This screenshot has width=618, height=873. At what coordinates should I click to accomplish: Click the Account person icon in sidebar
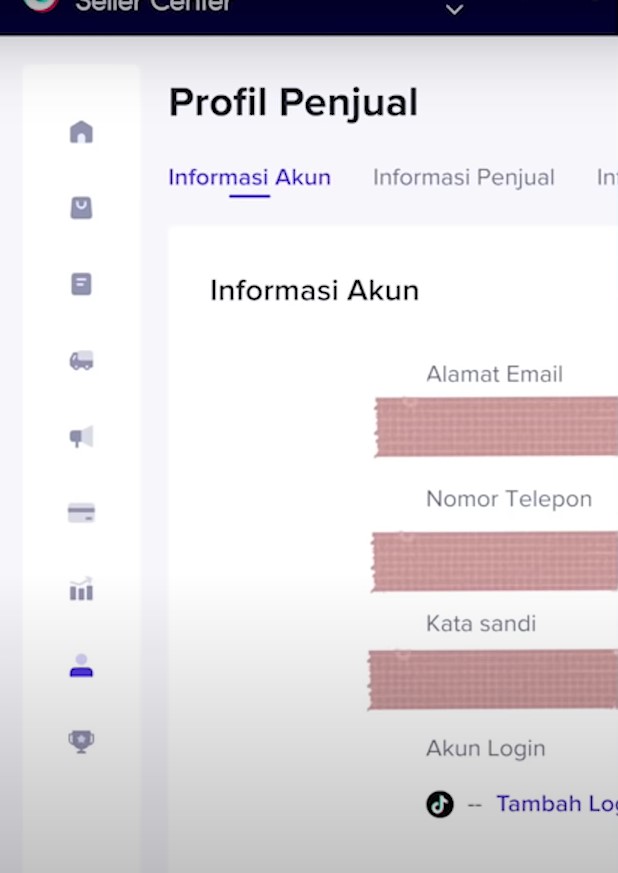pos(81,666)
